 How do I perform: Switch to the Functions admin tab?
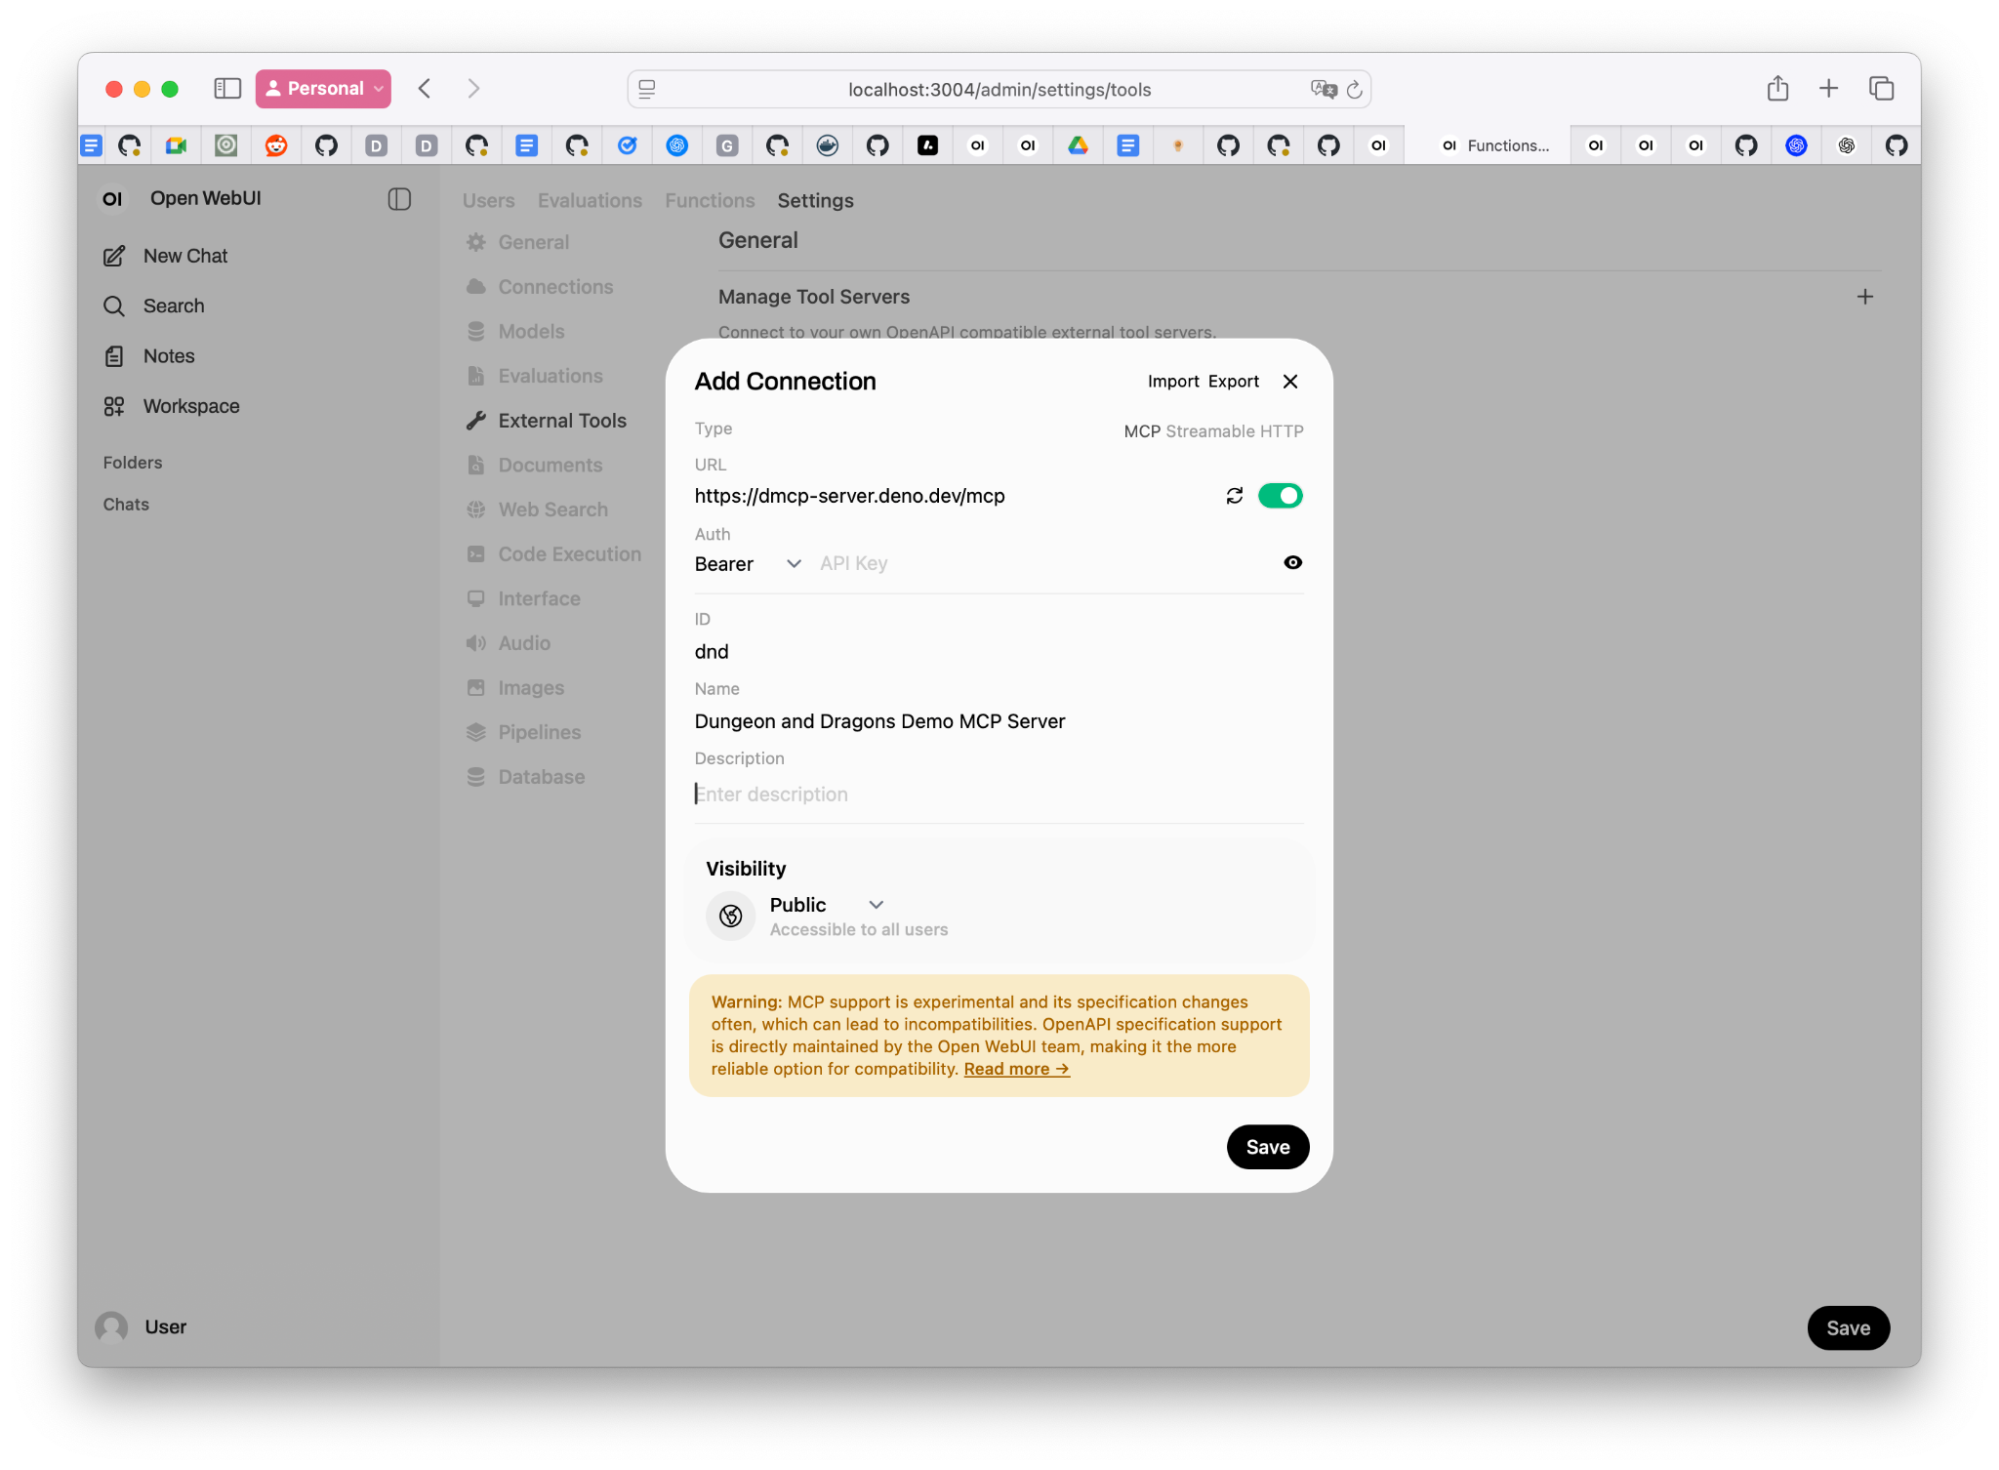[x=709, y=200]
